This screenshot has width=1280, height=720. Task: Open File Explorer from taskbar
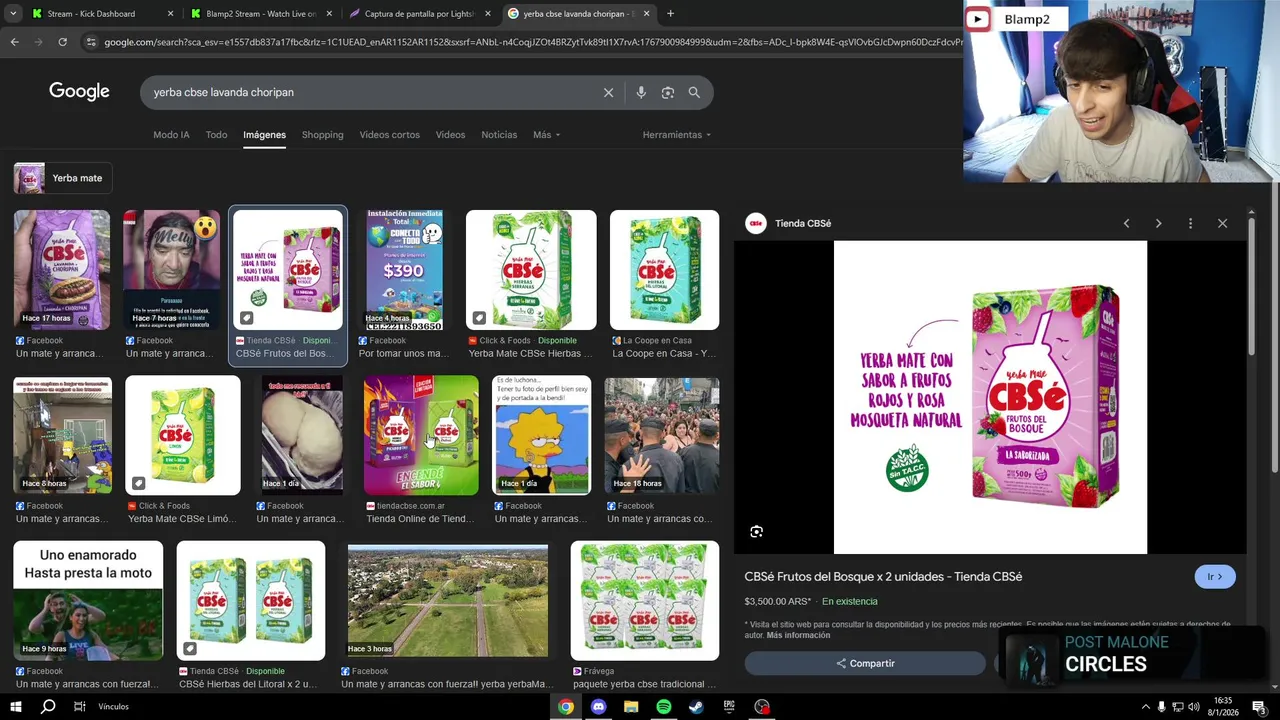(631, 706)
